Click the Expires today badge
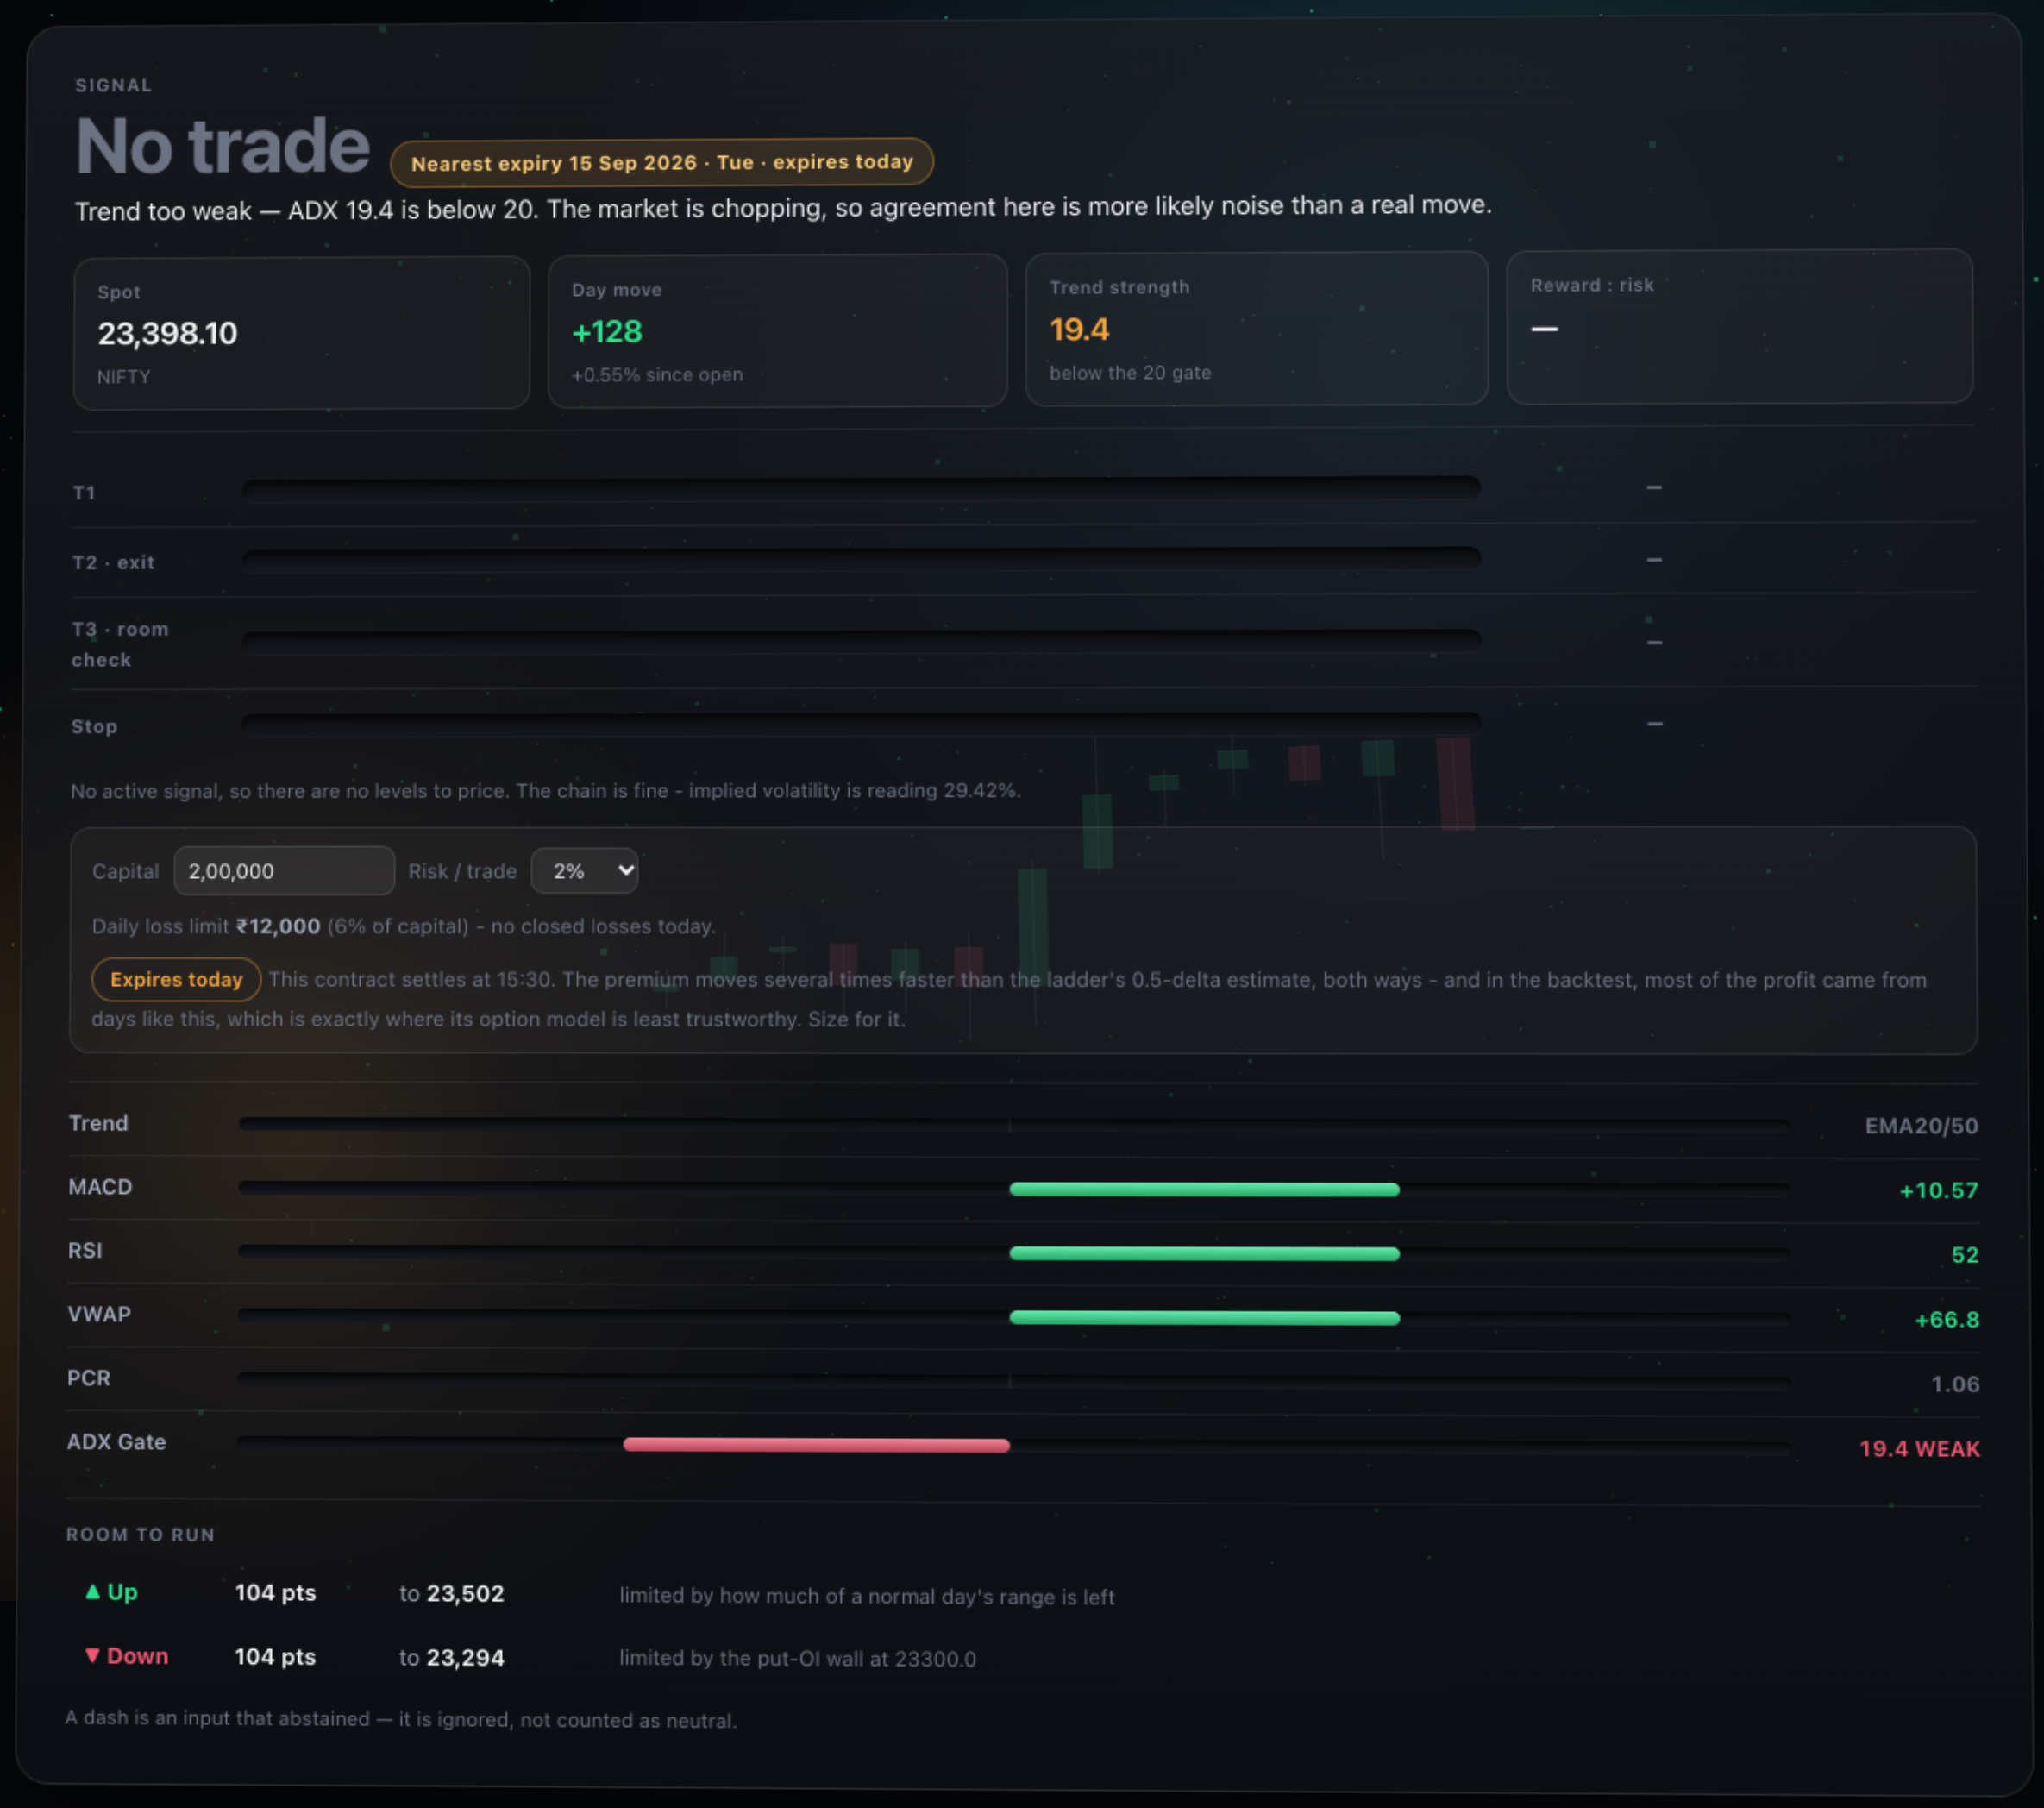Screen dimensions: 2044x1808 click(x=176, y=979)
